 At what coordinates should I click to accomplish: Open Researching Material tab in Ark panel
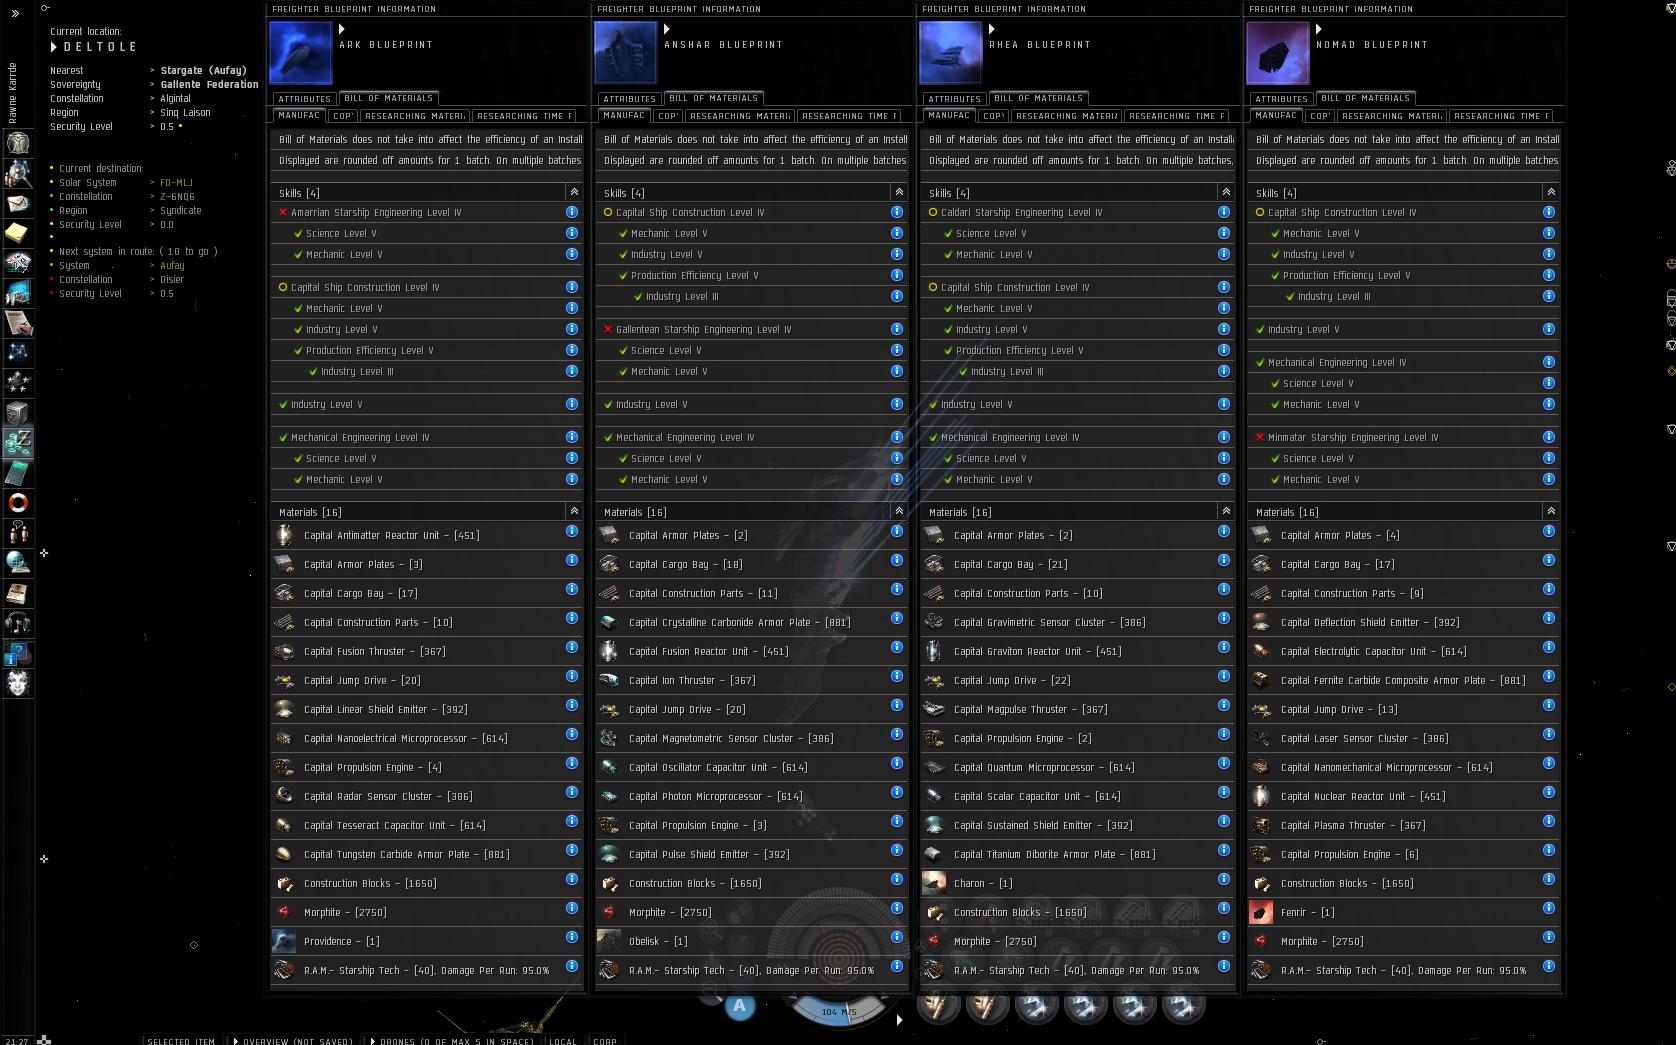tap(415, 116)
